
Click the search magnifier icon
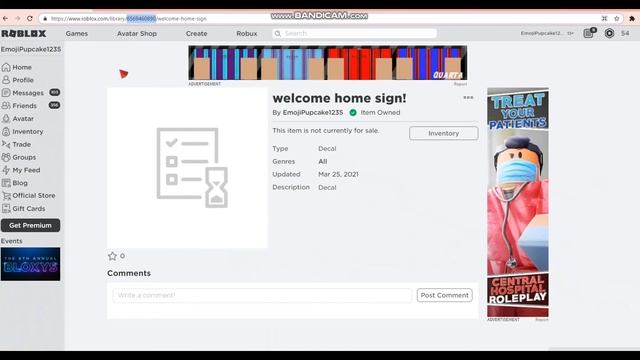[278, 33]
